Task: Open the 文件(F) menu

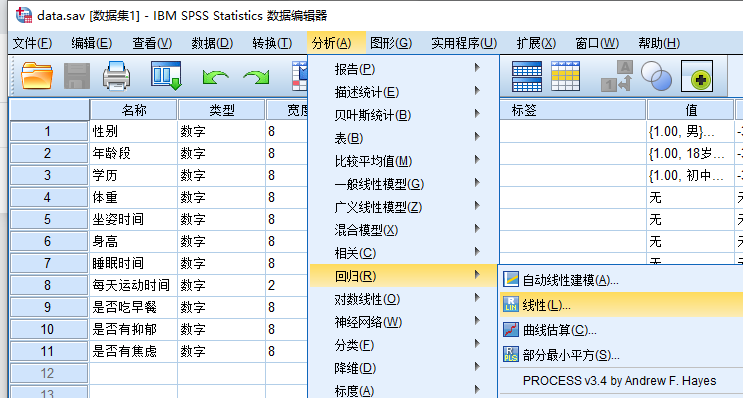Action: click(x=32, y=44)
